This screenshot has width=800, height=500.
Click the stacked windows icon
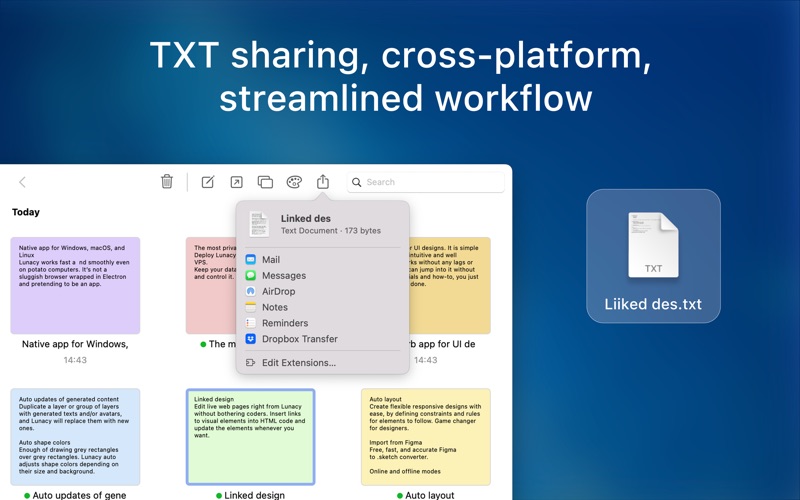(265, 182)
